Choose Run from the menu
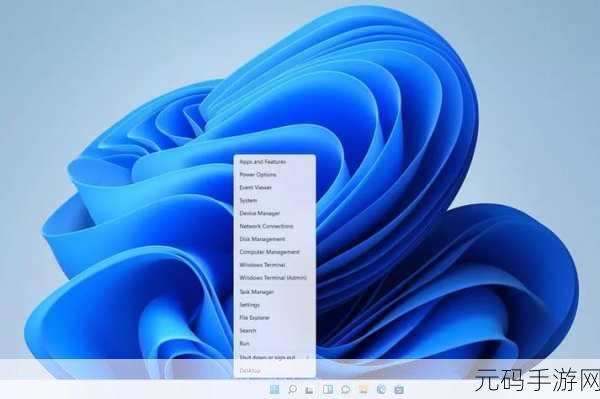The image size is (600, 399). [x=275, y=344]
